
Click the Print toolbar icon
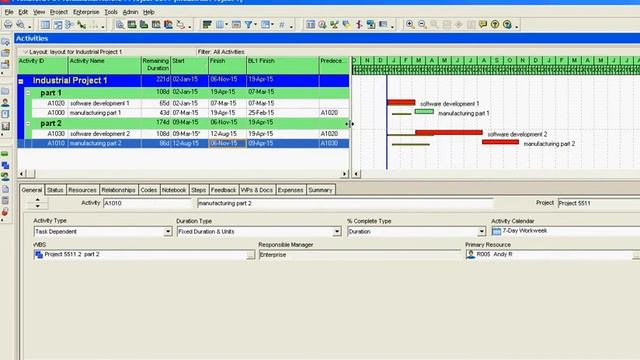click(8, 25)
